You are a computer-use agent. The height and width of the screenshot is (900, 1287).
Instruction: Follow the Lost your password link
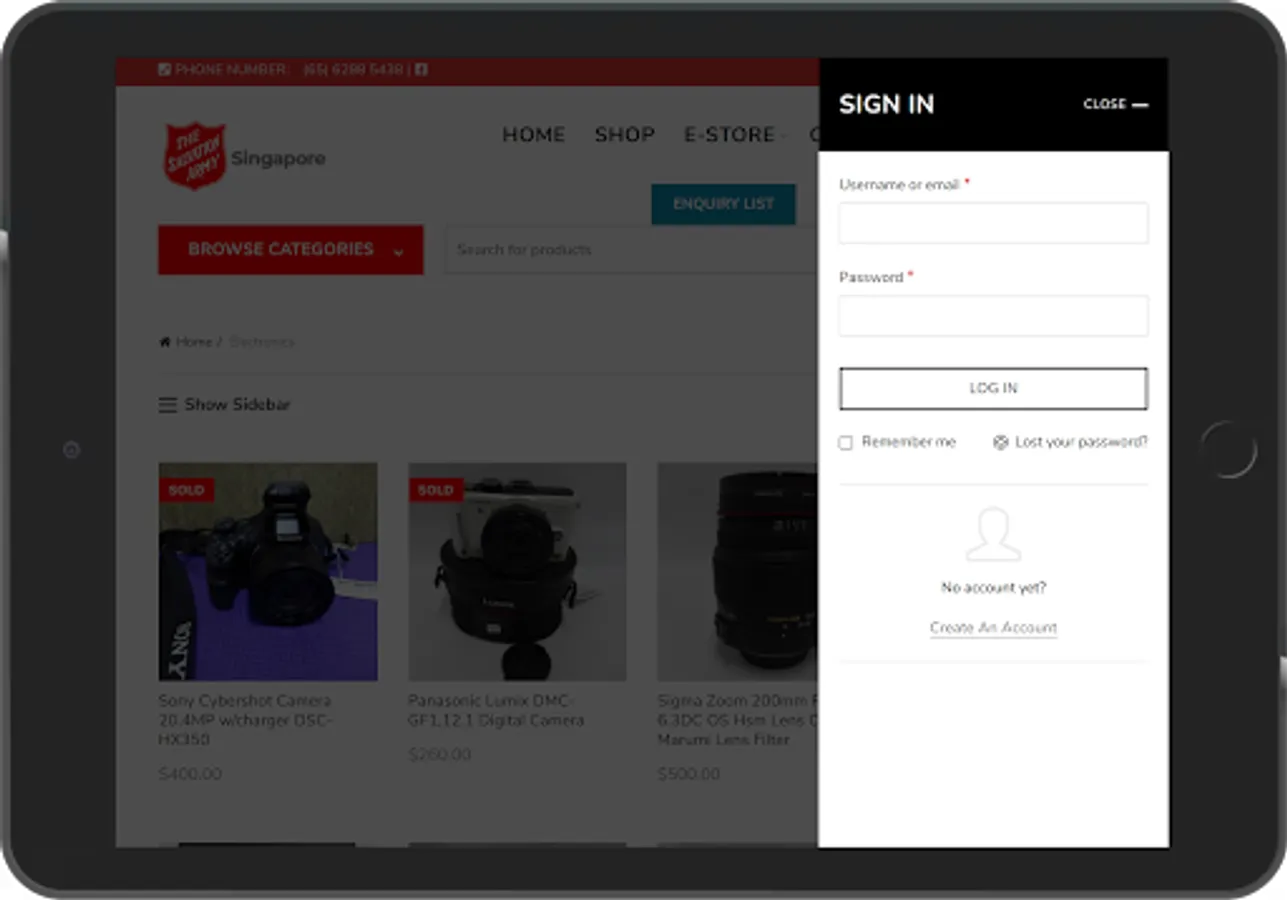(x=1081, y=442)
